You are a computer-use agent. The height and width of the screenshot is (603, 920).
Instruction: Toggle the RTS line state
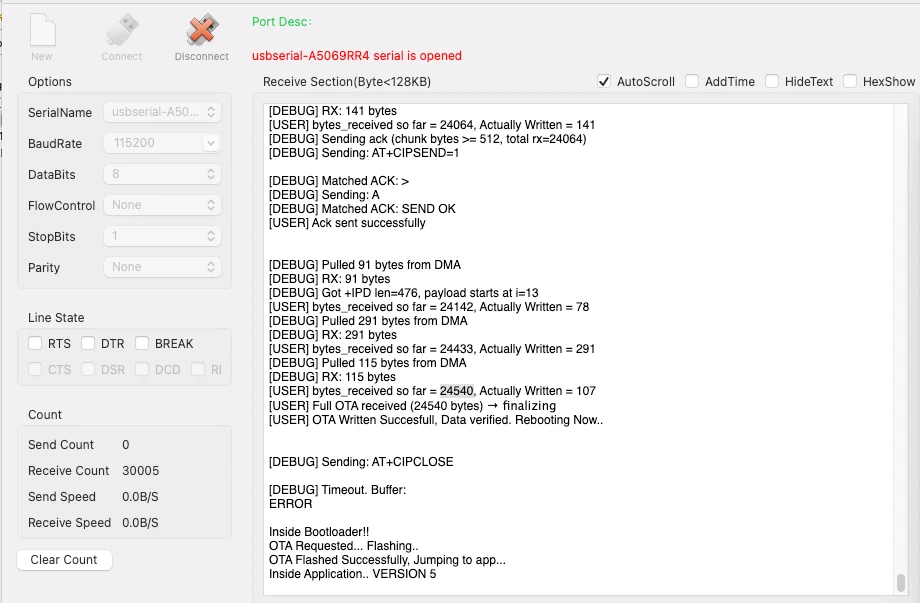coord(35,343)
